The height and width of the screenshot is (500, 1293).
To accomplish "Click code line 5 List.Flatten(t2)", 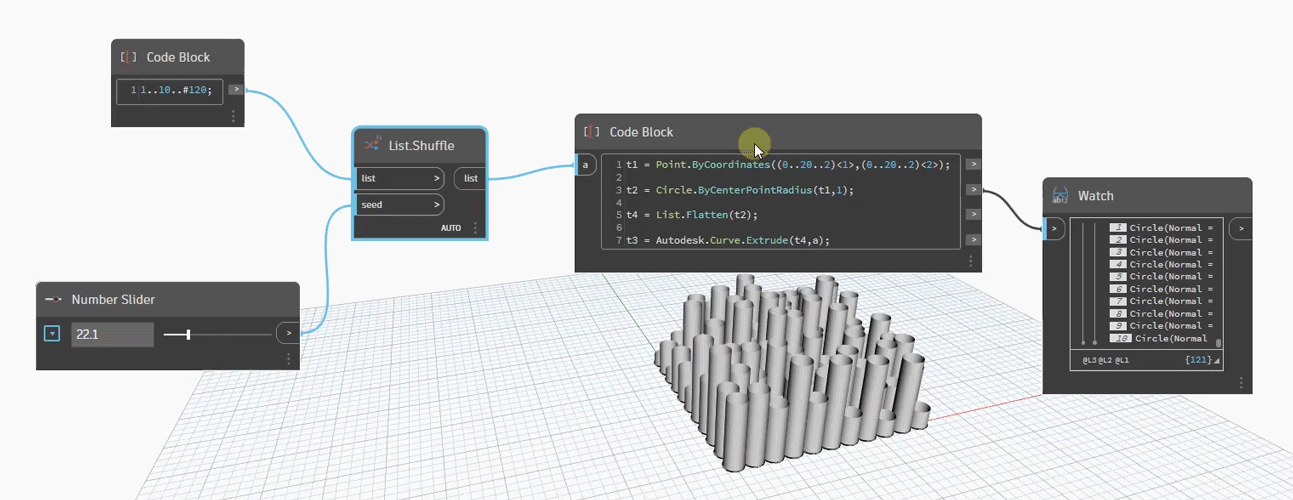I will pyautogui.click(x=692, y=215).
